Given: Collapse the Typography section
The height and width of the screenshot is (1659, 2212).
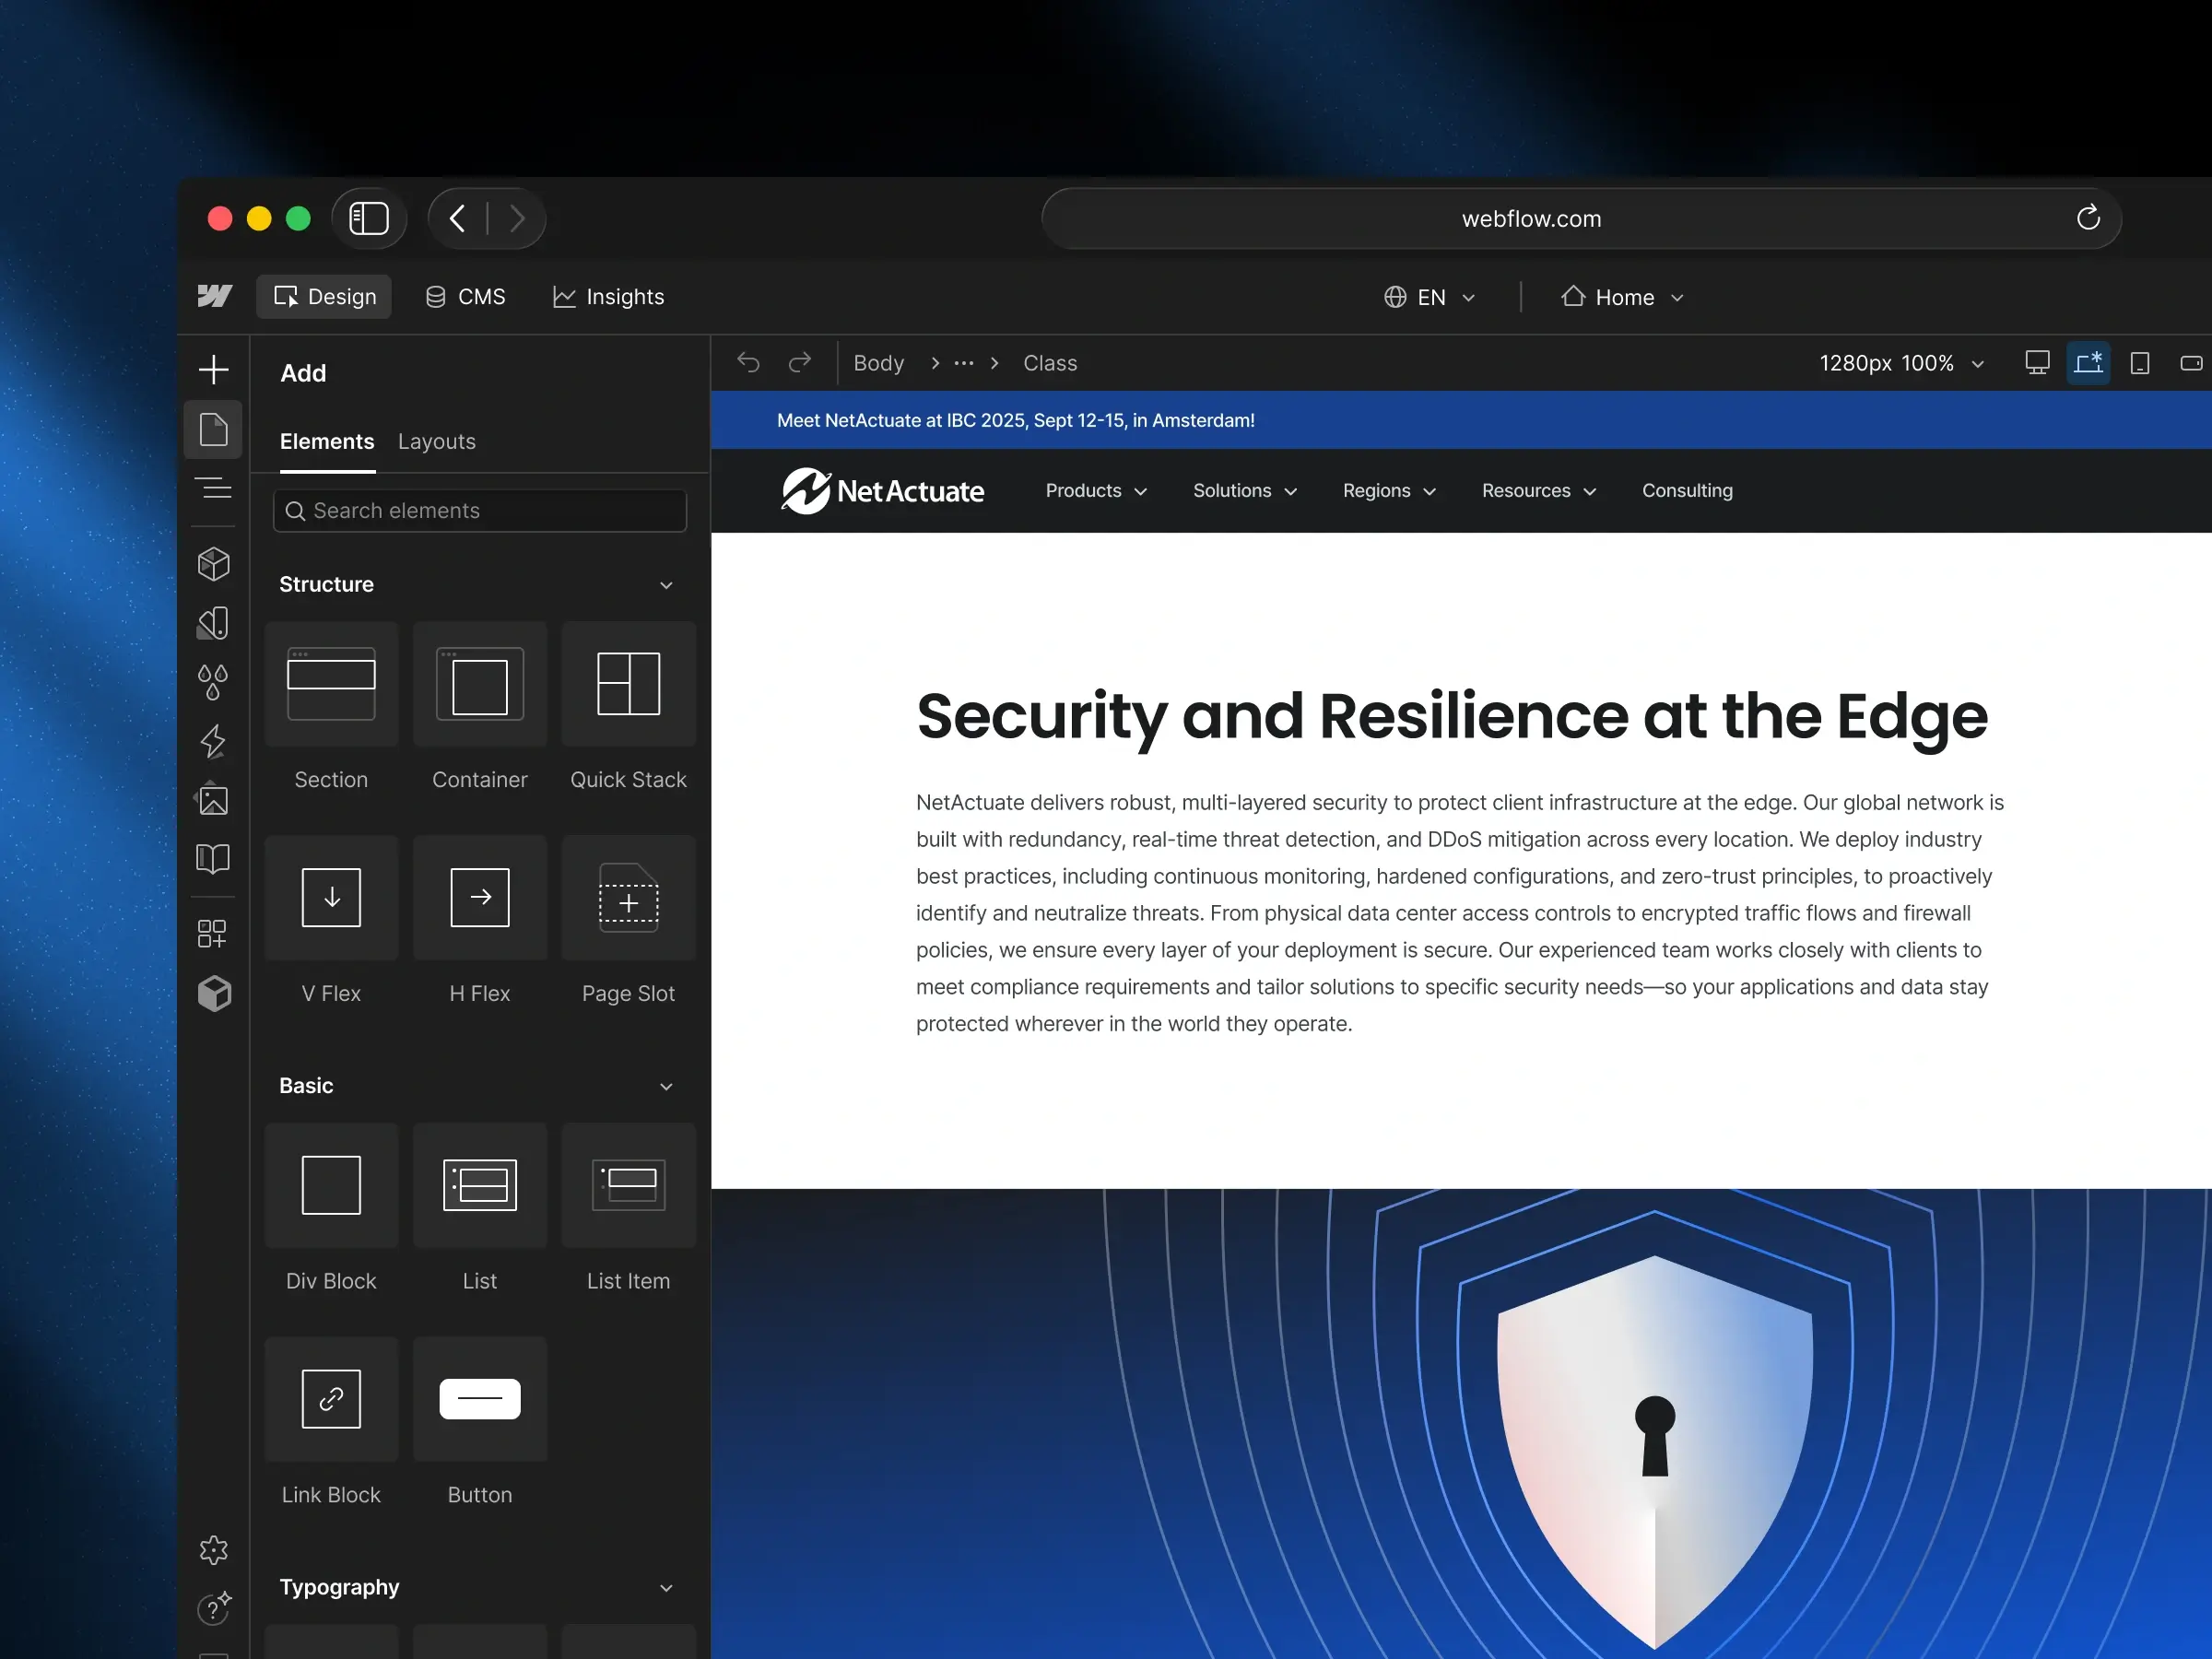Looking at the screenshot, I should pyautogui.click(x=666, y=1588).
